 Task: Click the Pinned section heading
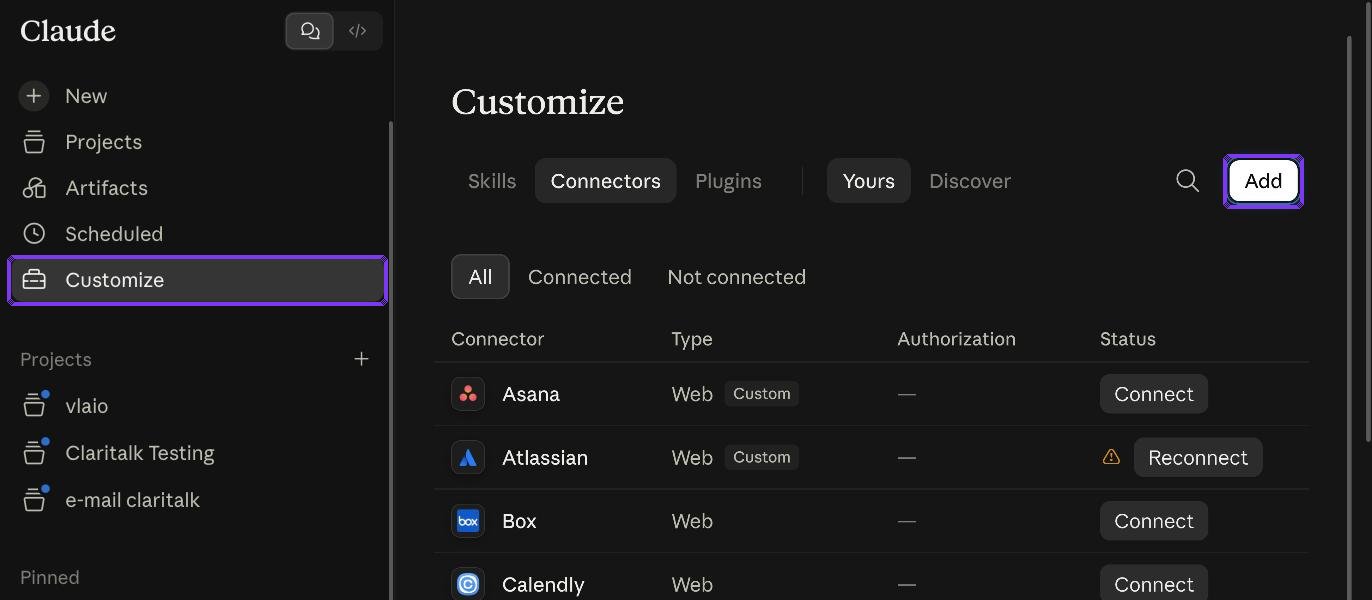pos(50,577)
